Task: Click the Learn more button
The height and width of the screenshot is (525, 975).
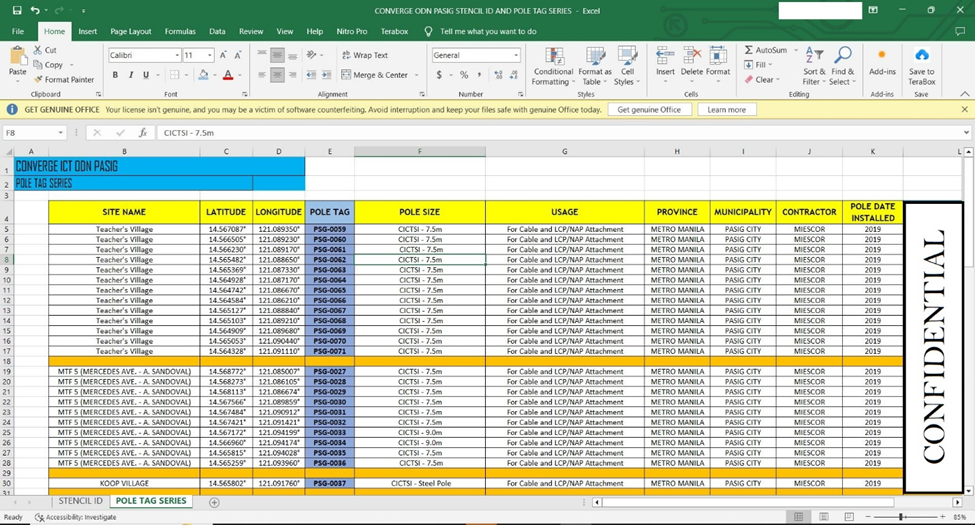Action: pyautogui.click(x=726, y=109)
